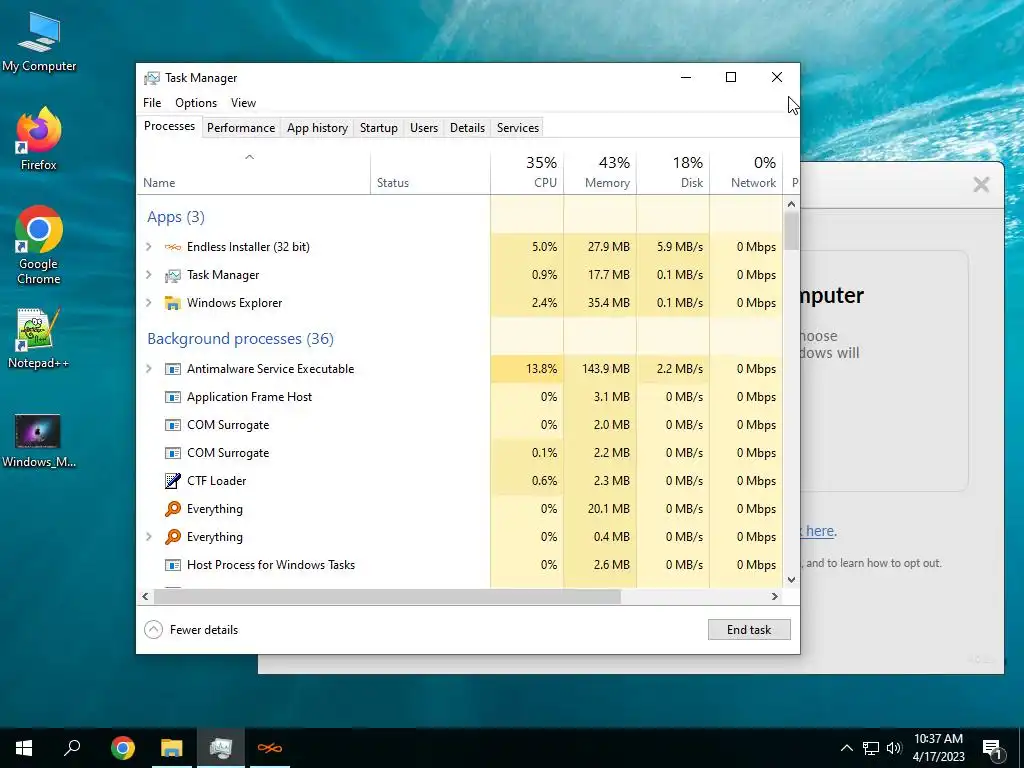Open the network icon in system tray
Image resolution: width=1024 pixels, height=768 pixels.
coord(871,748)
